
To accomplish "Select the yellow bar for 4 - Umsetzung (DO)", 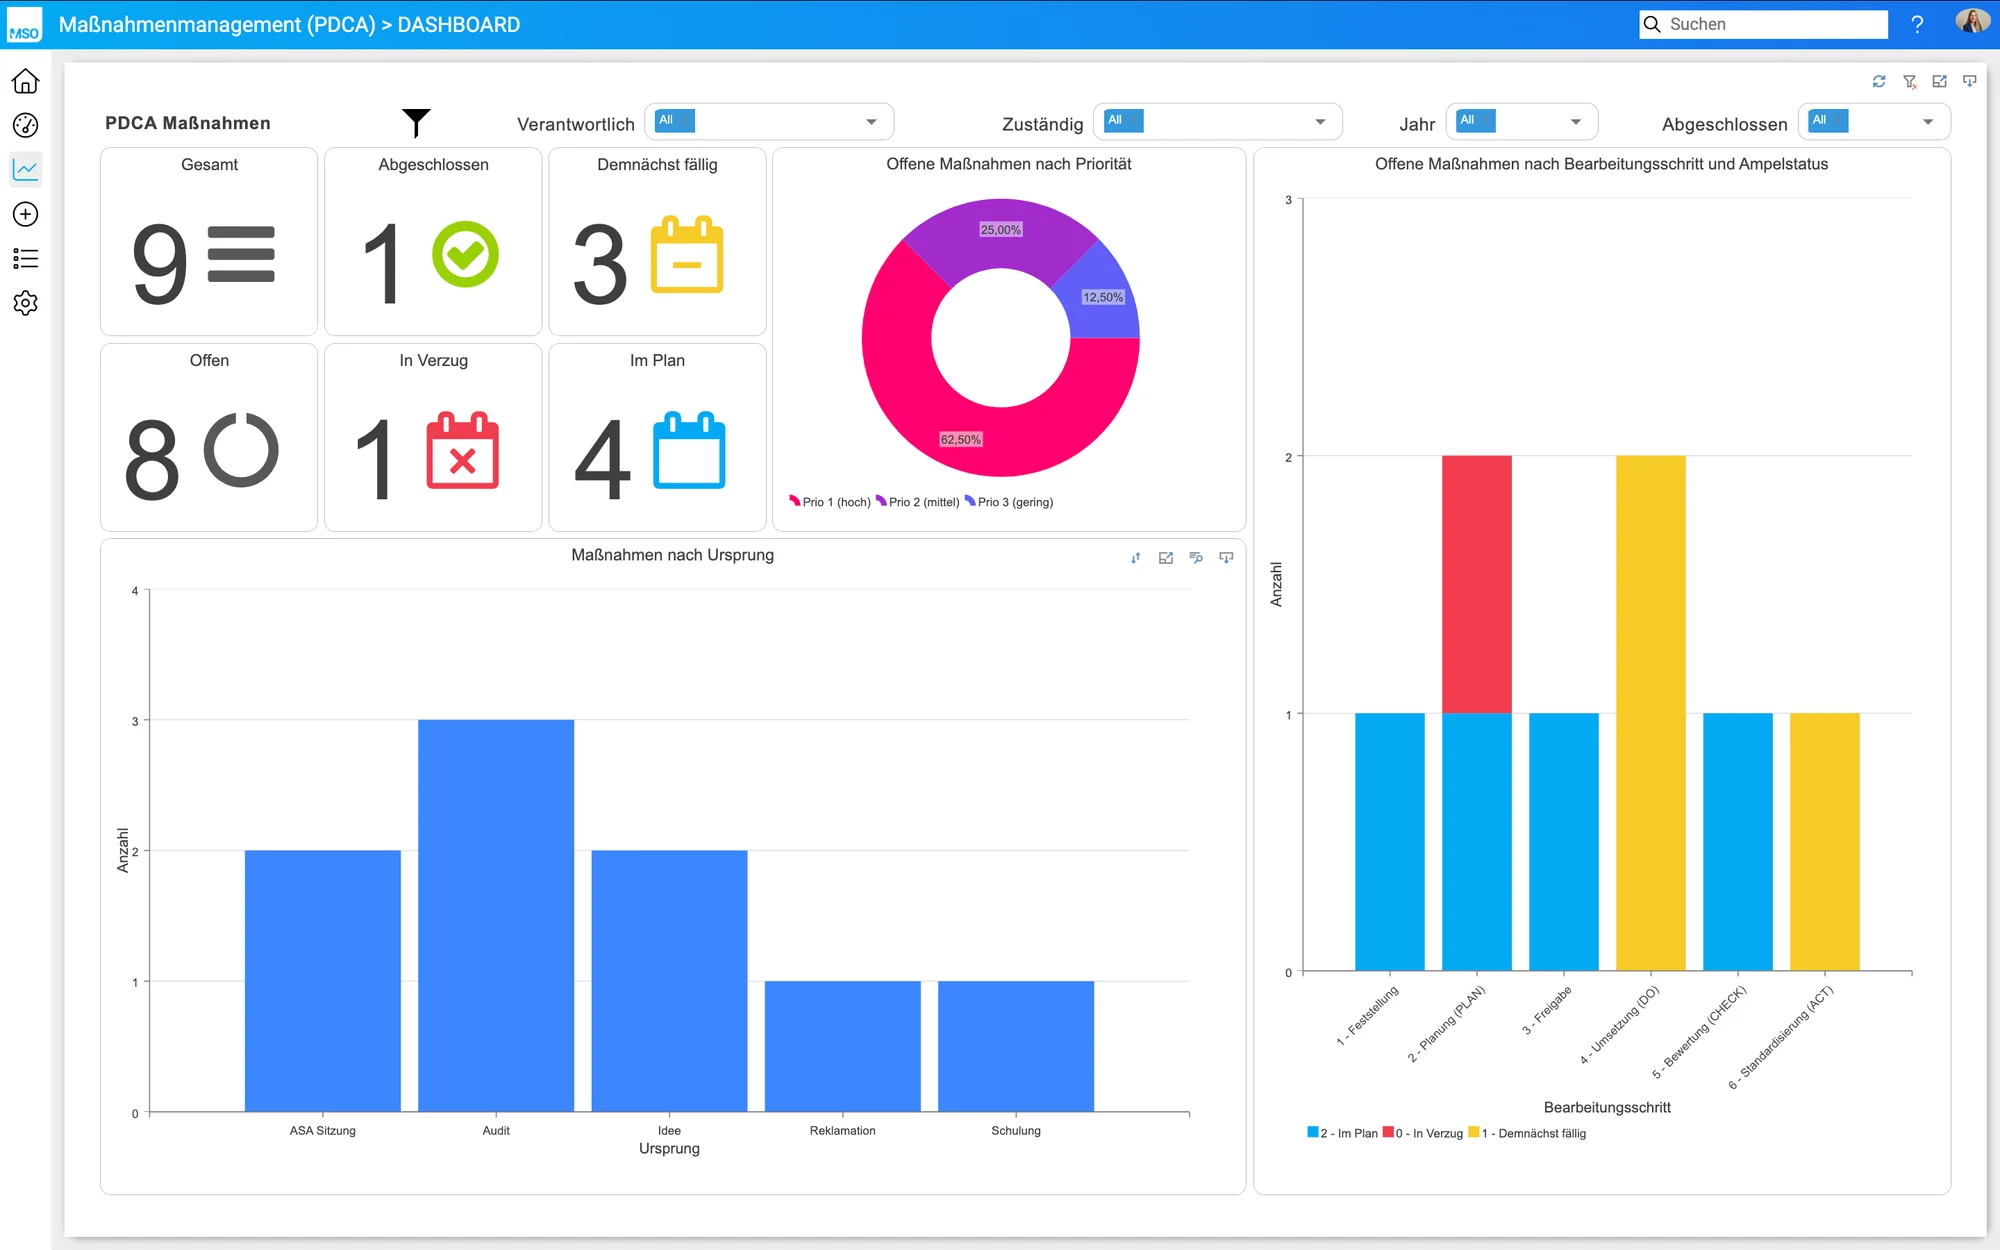I will [1651, 713].
